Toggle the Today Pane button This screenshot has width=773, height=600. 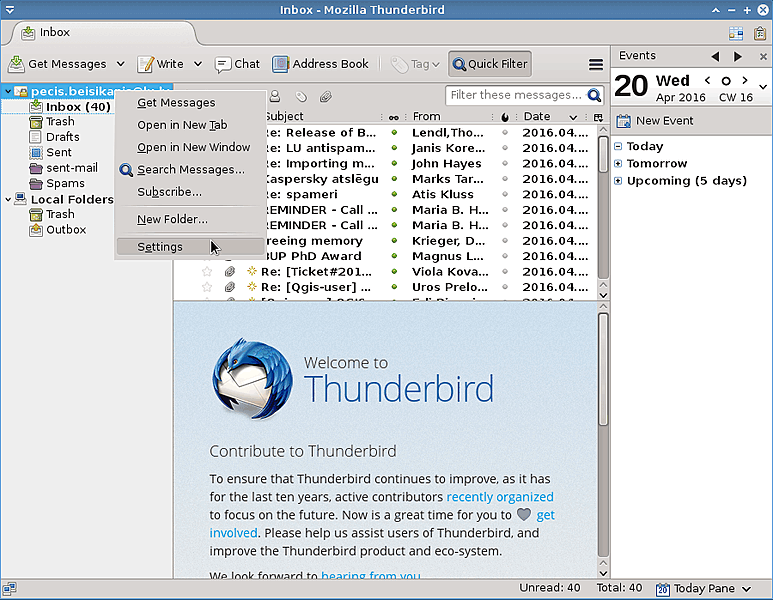pyautogui.click(x=703, y=589)
